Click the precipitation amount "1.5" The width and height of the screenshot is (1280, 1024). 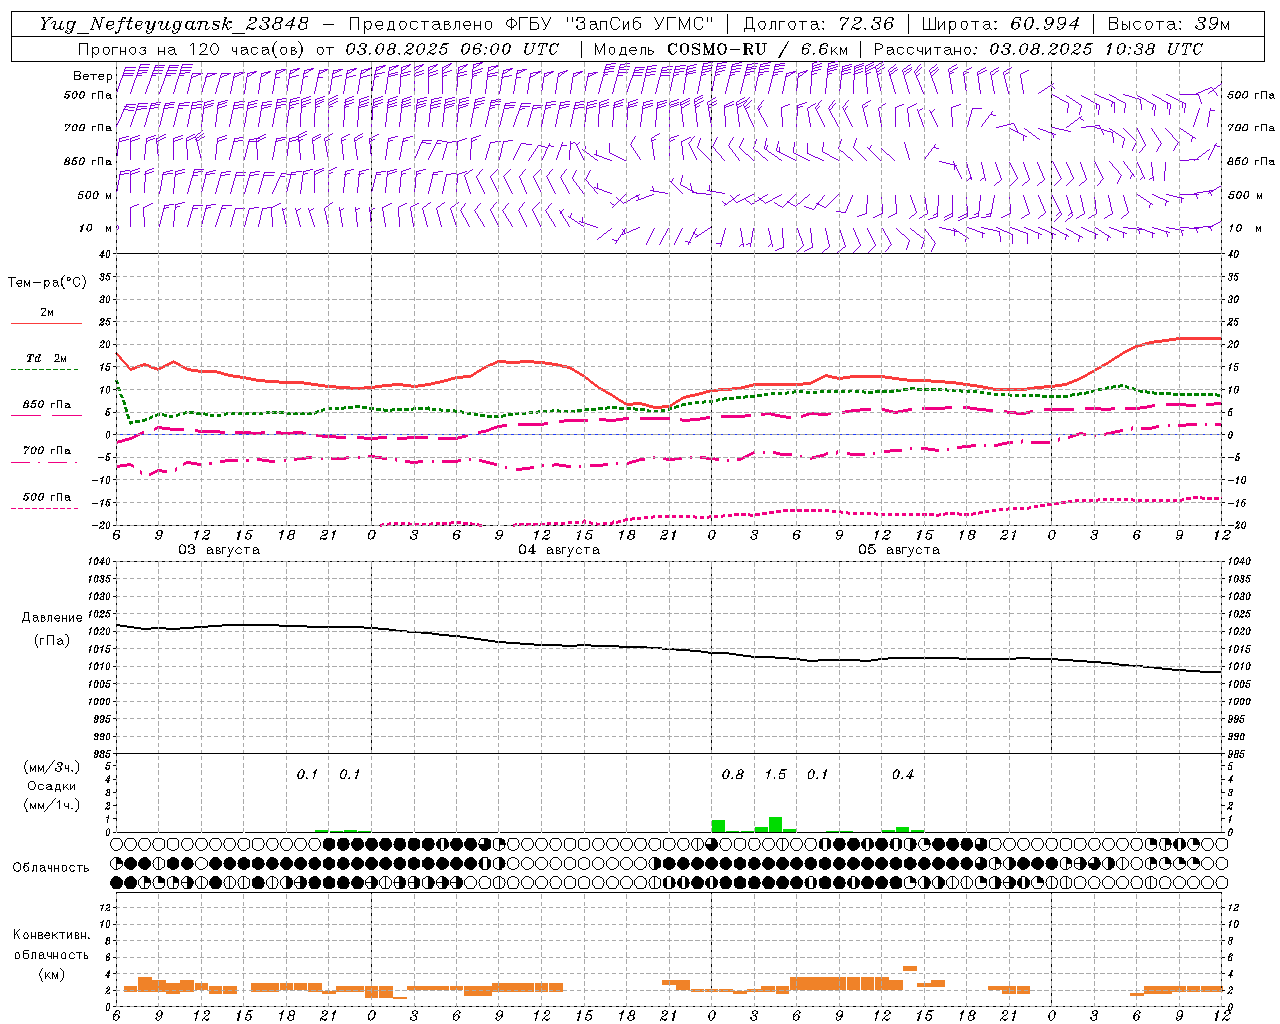point(775,775)
